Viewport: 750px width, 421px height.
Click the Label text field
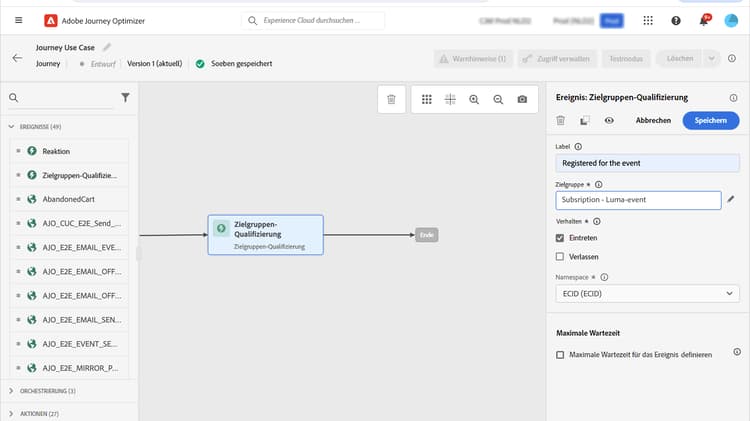(648, 163)
